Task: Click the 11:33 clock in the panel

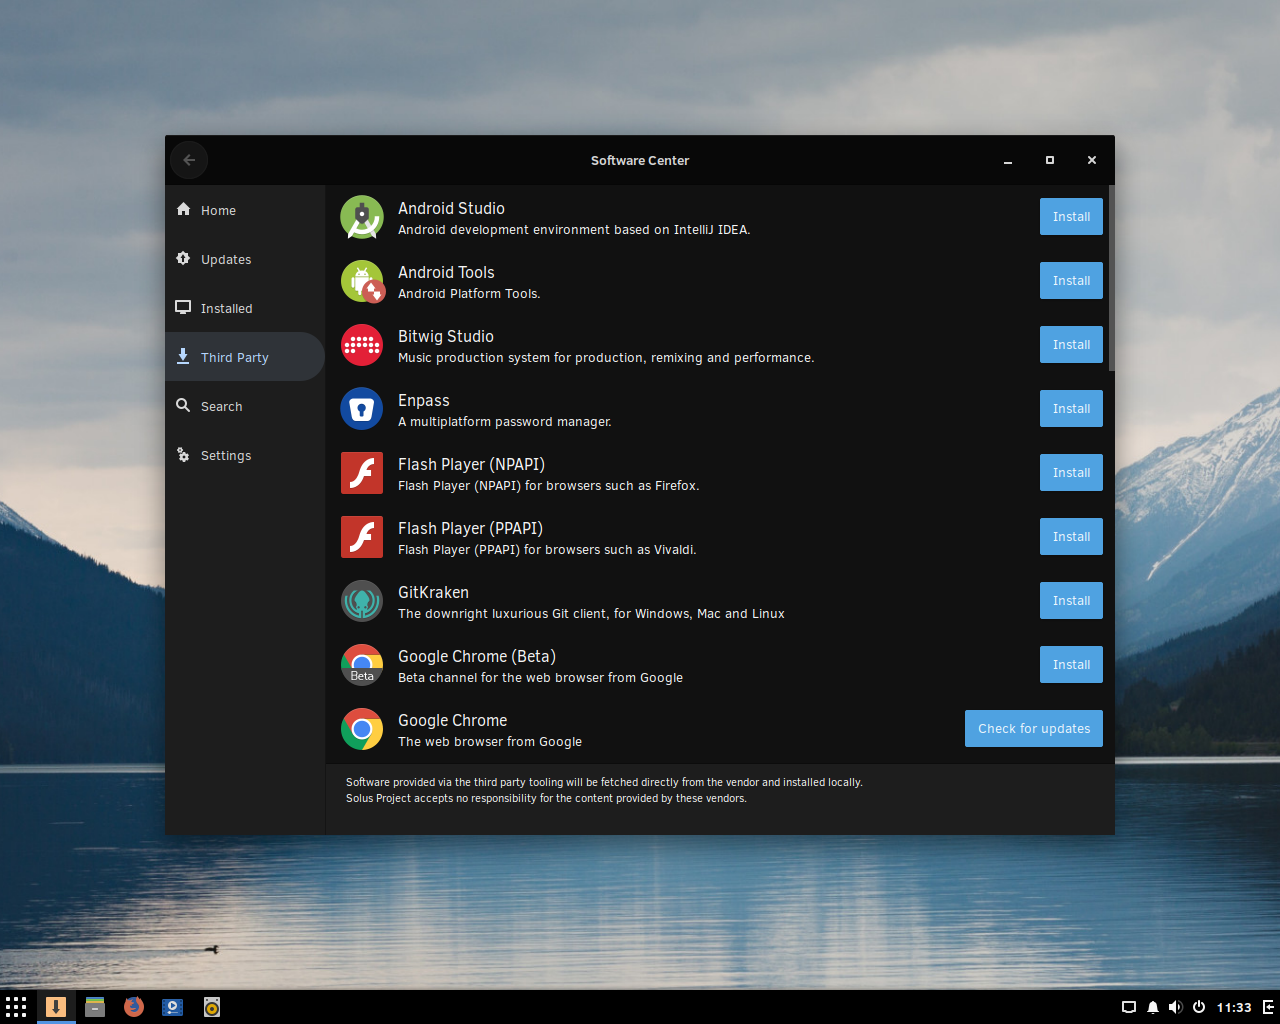Action: [x=1234, y=1007]
